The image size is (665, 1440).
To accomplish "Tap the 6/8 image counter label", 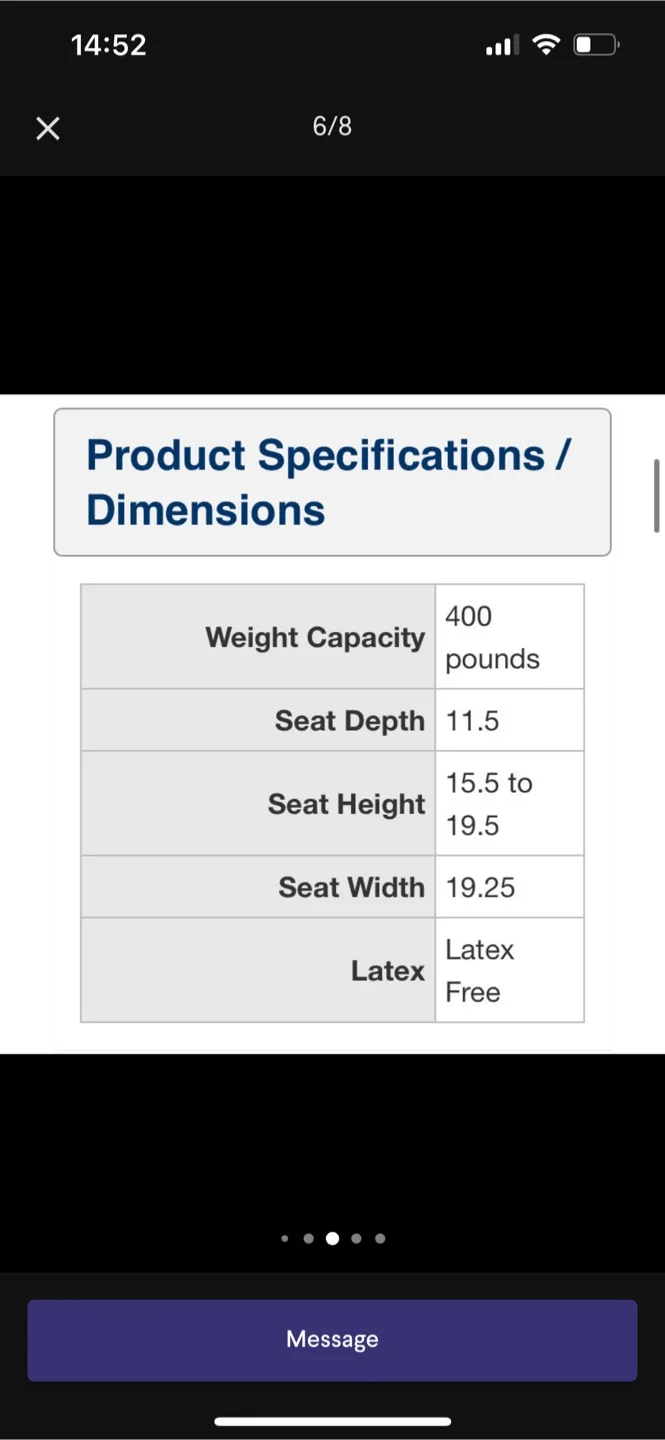I will pyautogui.click(x=331, y=126).
